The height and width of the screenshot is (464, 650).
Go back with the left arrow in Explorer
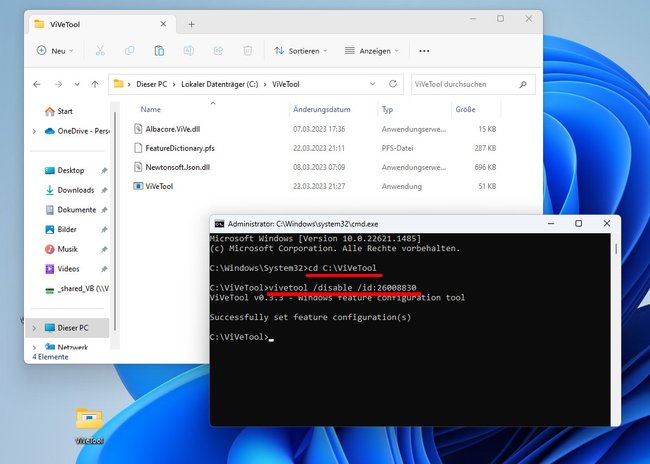[37, 84]
